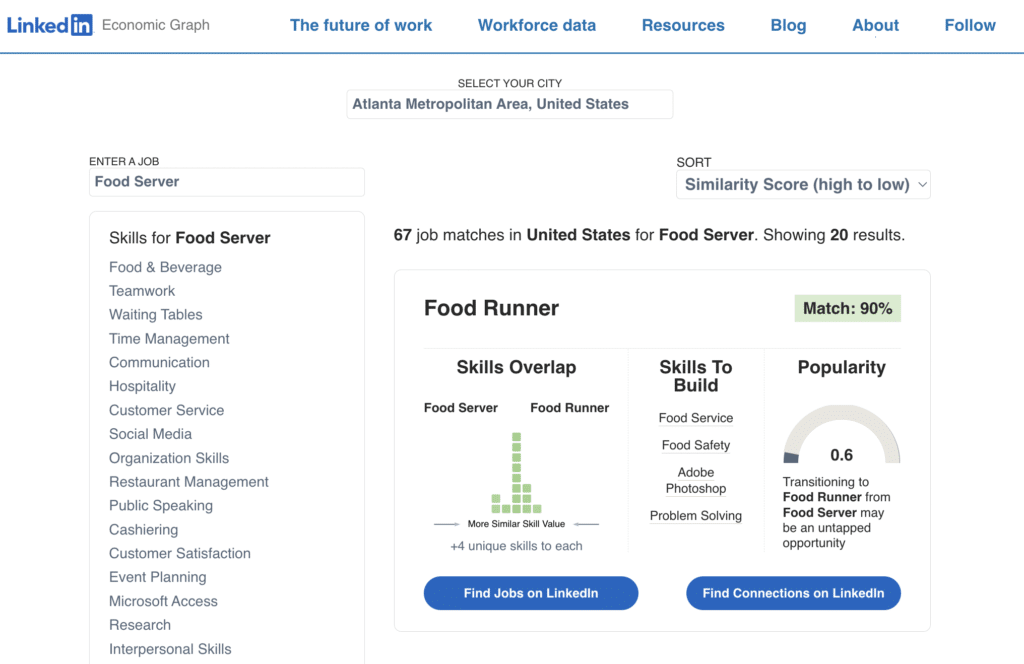Select Food Safety skill link
Viewport: 1024px width, 664px height.
[696, 445]
